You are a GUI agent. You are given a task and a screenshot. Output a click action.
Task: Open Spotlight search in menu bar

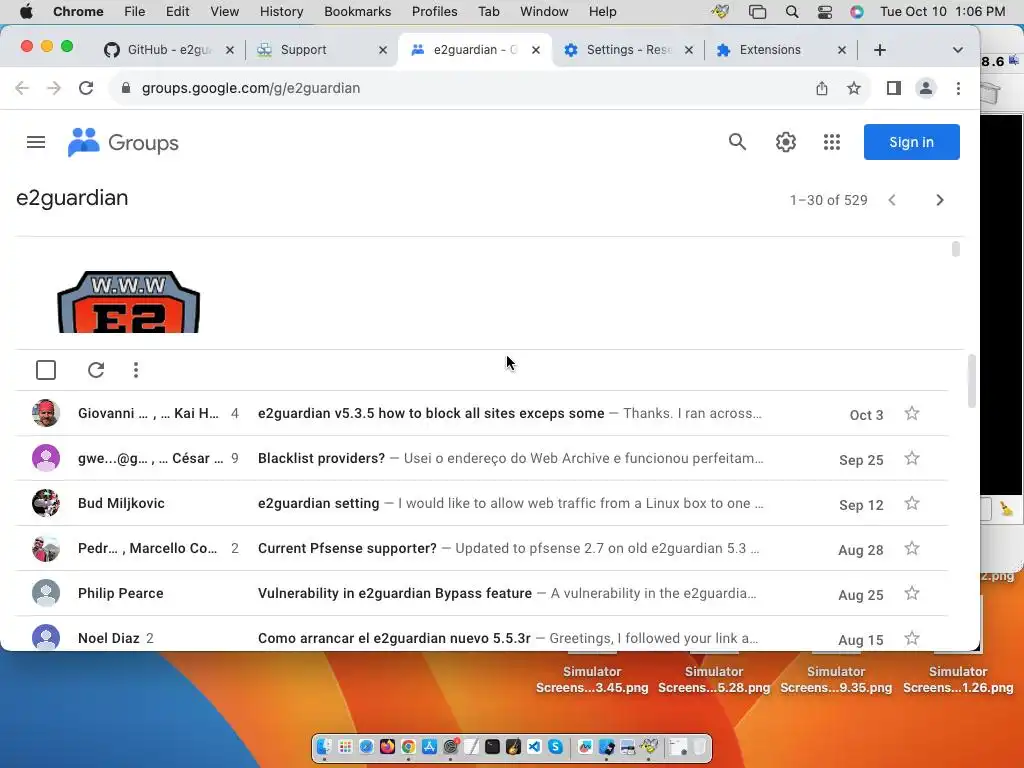coord(792,12)
